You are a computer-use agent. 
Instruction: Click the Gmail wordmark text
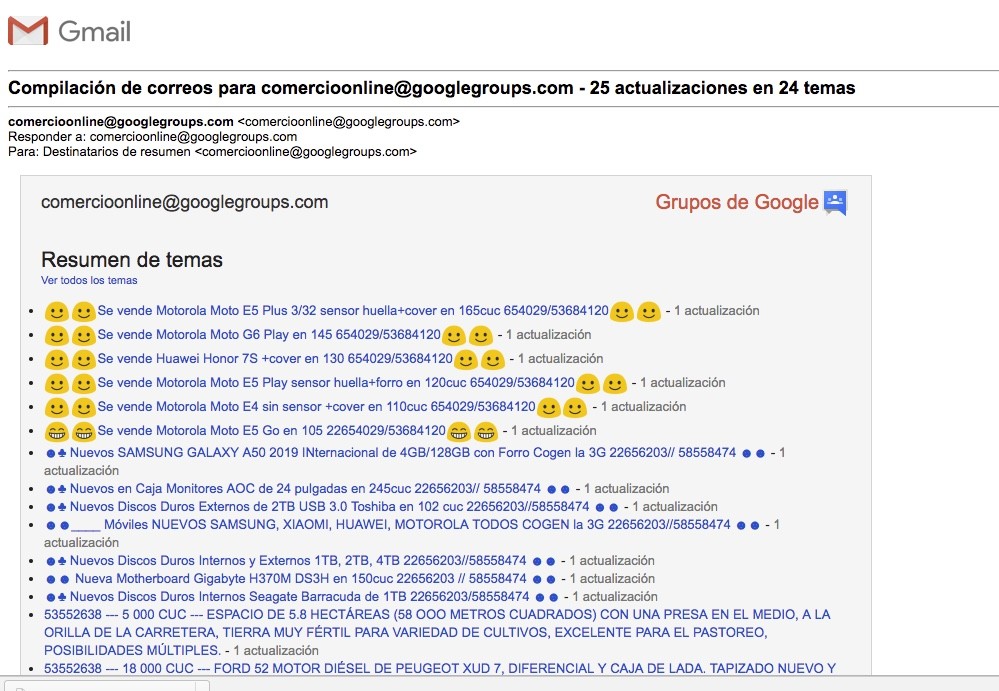[94, 32]
